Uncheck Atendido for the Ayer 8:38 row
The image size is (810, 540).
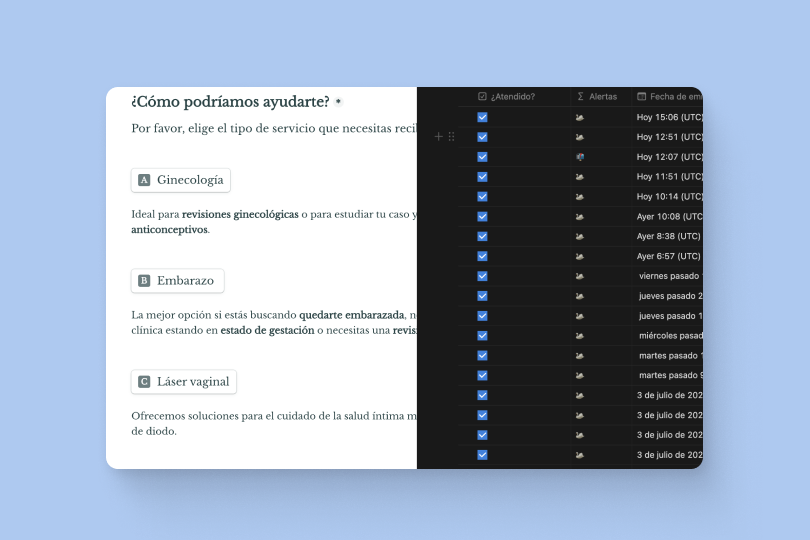point(482,236)
